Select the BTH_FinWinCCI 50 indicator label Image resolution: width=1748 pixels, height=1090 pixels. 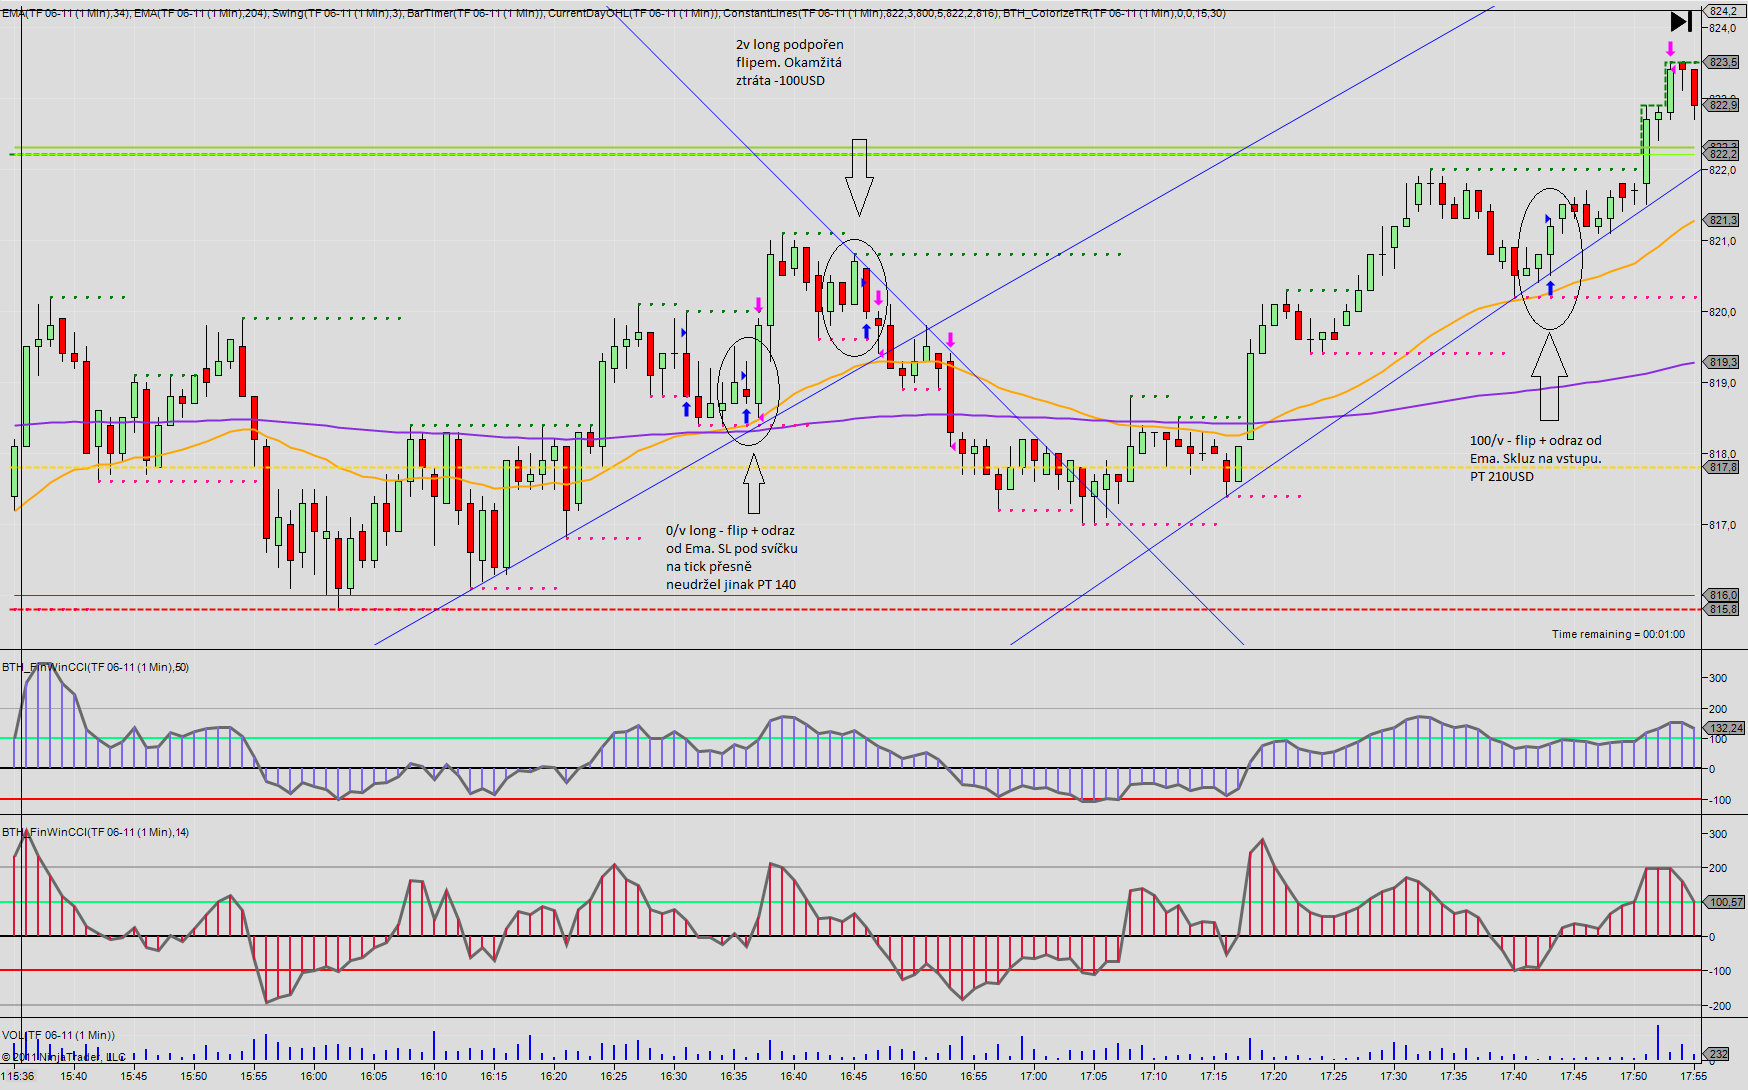click(95, 667)
